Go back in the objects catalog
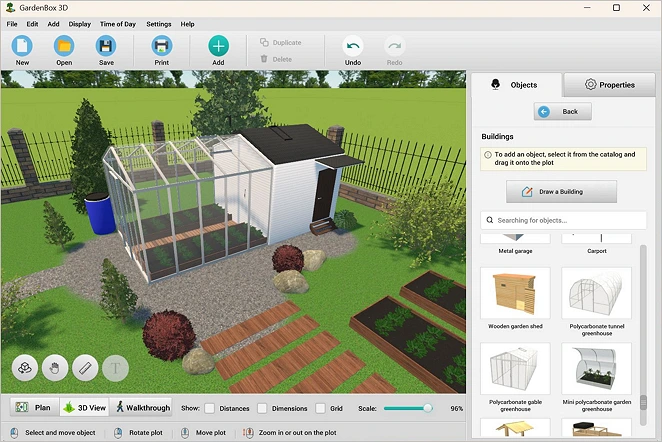This screenshot has height=442, width=662. click(562, 111)
